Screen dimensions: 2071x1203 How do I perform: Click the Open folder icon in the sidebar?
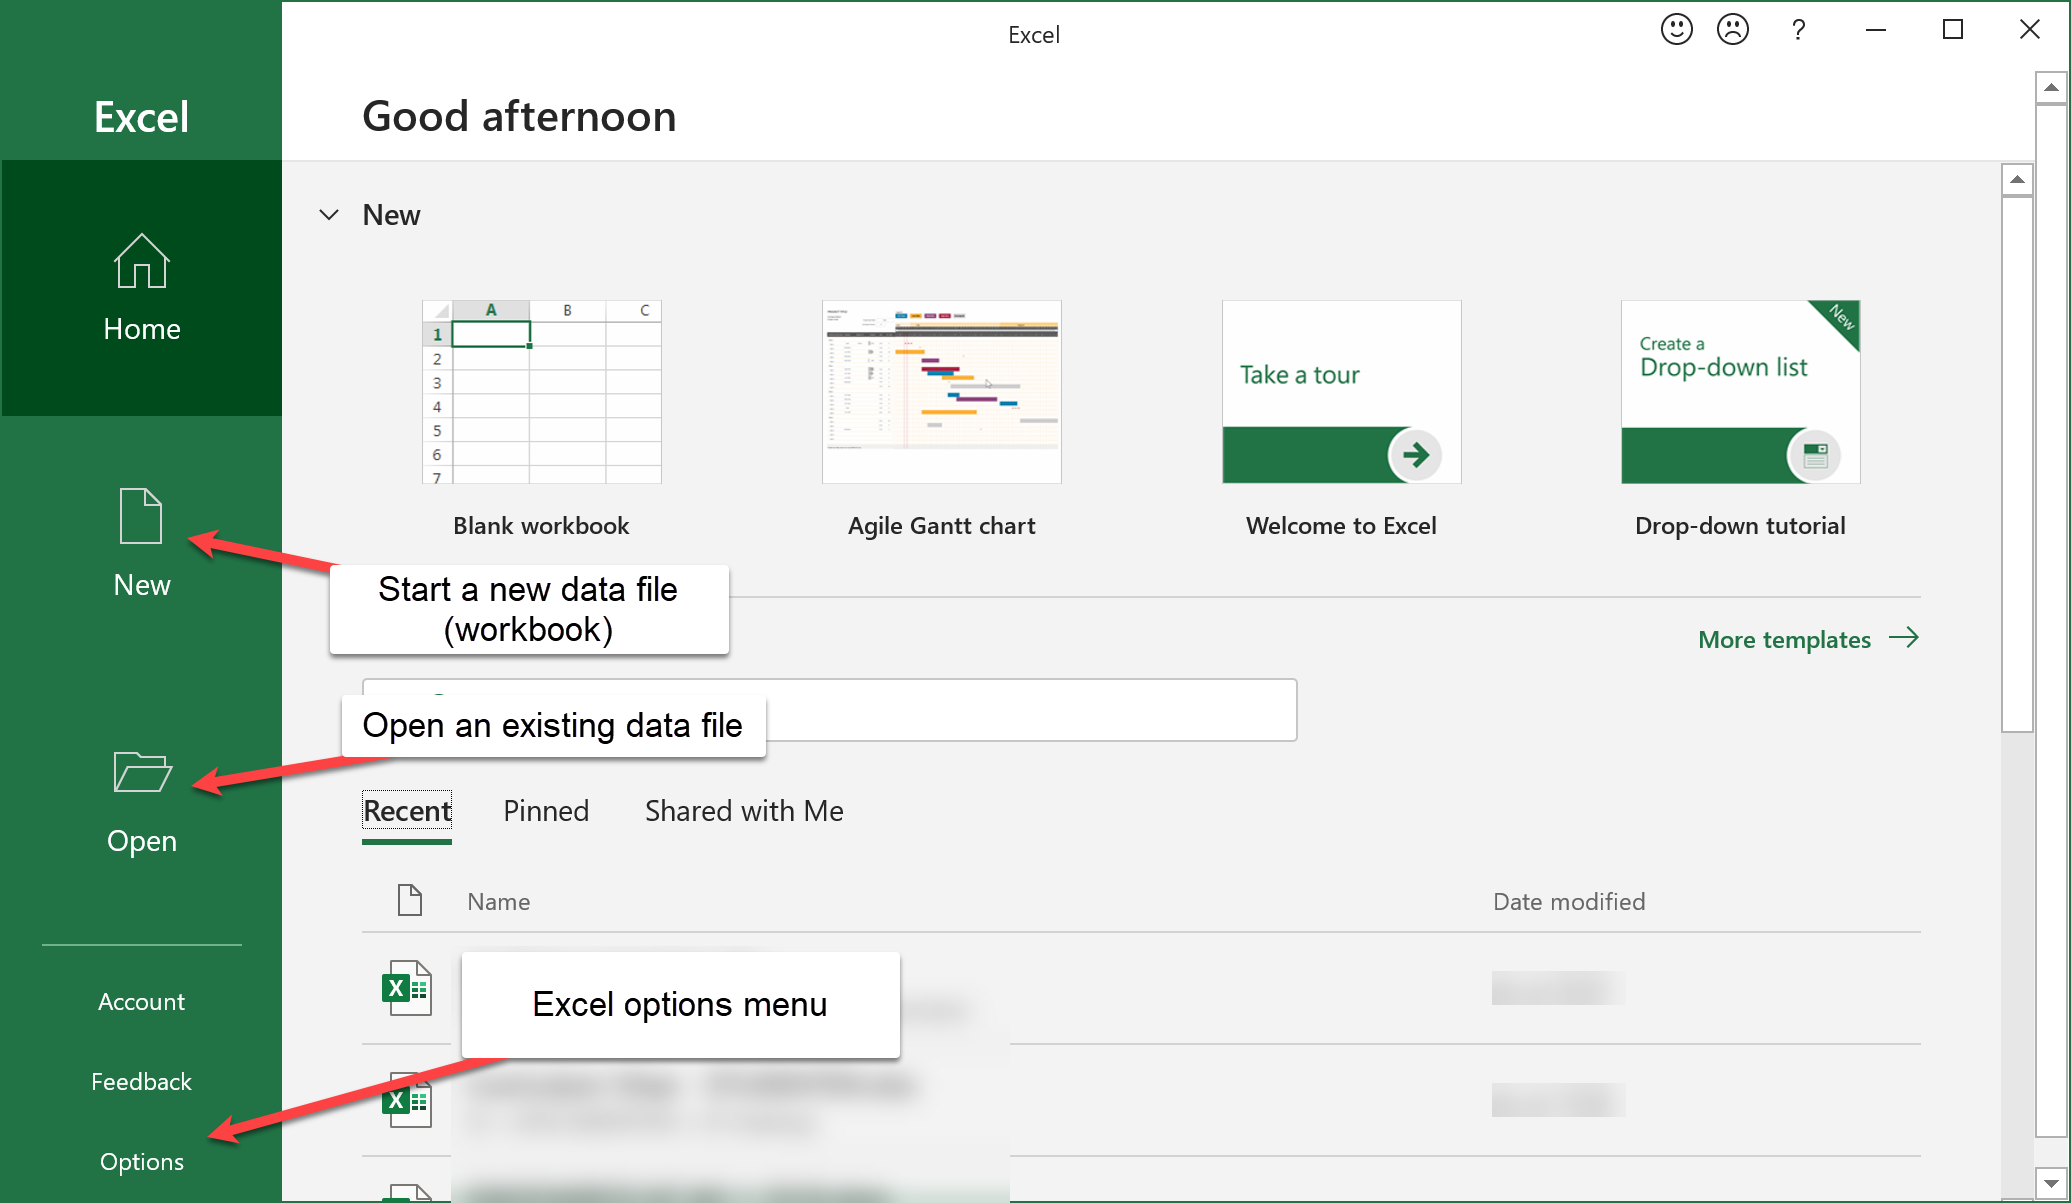click(141, 772)
